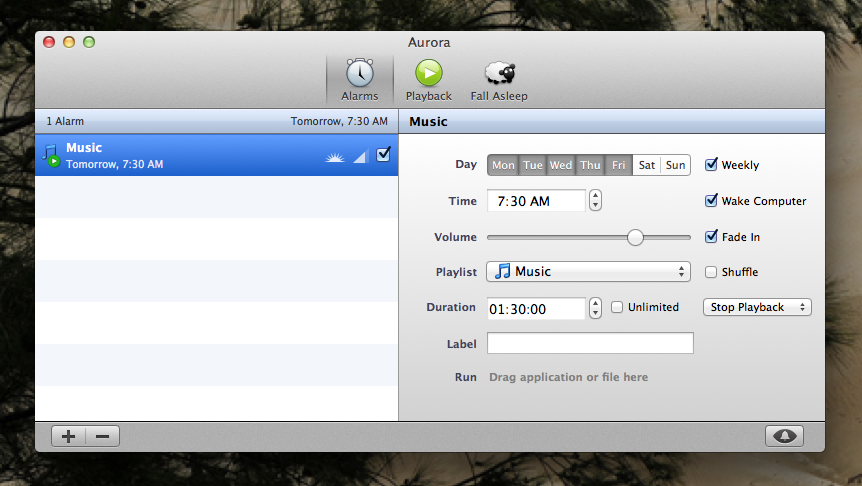Check the Unlimited duration box
Viewport: 862px width, 486px height.
[x=617, y=307]
